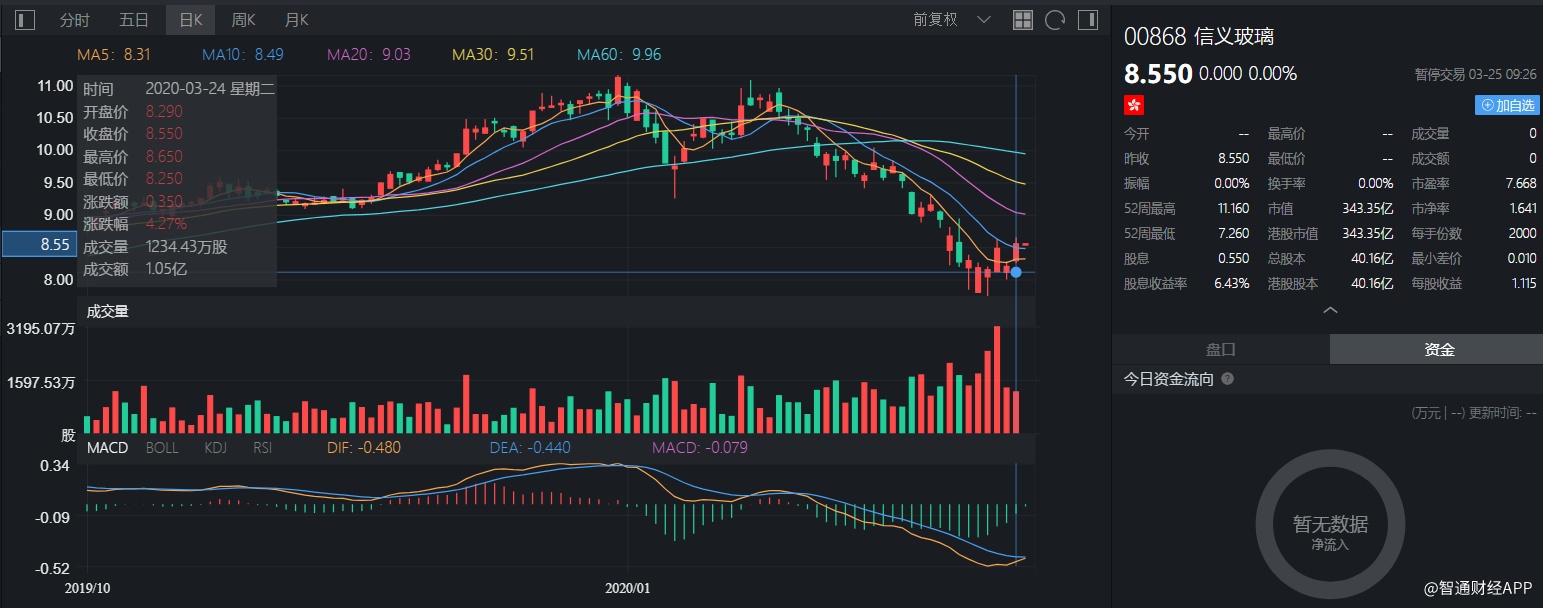Screen dimensions: 1543x608
Task: Select the 月K monthly candlestick view
Action: click(296, 20)
